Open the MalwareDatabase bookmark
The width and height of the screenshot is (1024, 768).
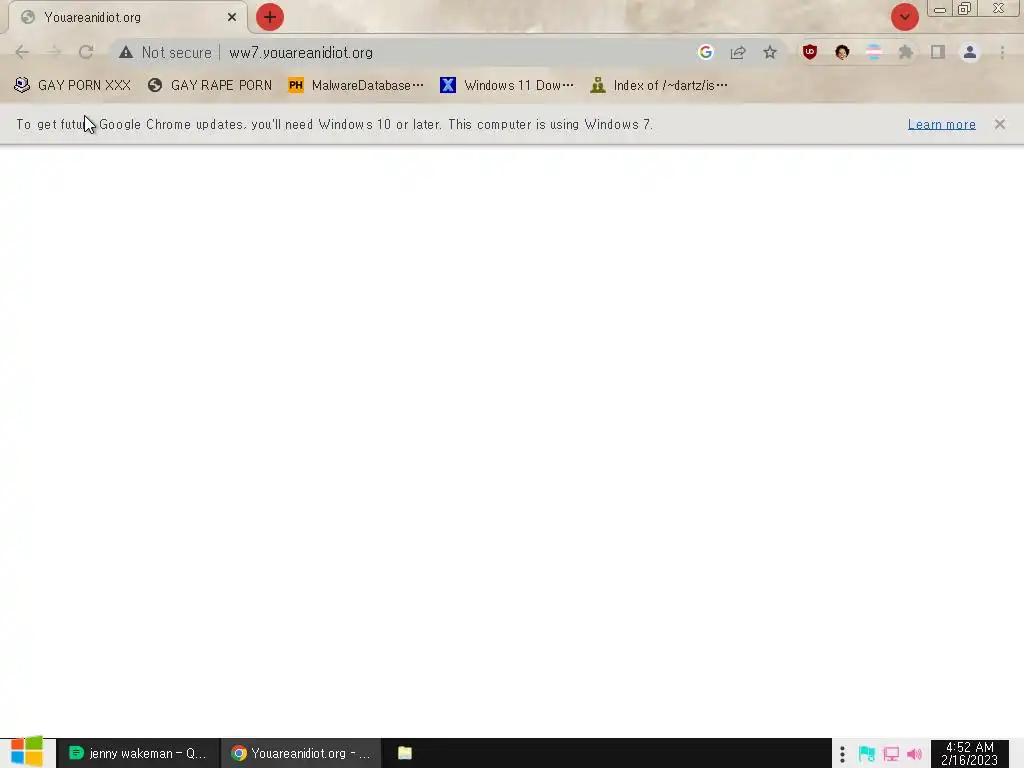[356, 85]
